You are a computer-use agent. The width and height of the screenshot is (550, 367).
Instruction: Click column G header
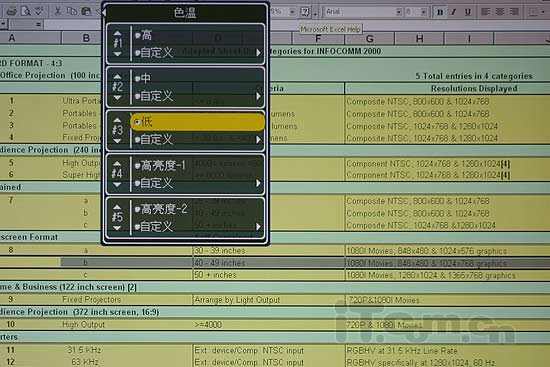[370, 38]
